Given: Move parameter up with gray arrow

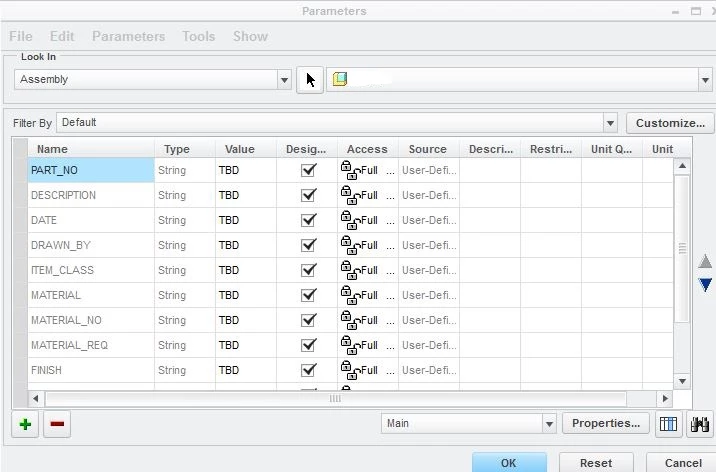Looking at the screenshot, I should [x=705, y=262].
